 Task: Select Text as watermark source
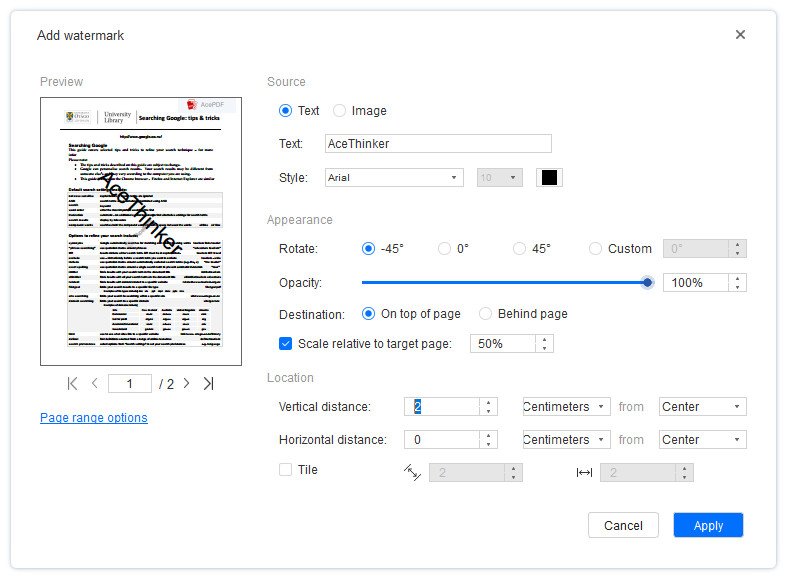285,110
